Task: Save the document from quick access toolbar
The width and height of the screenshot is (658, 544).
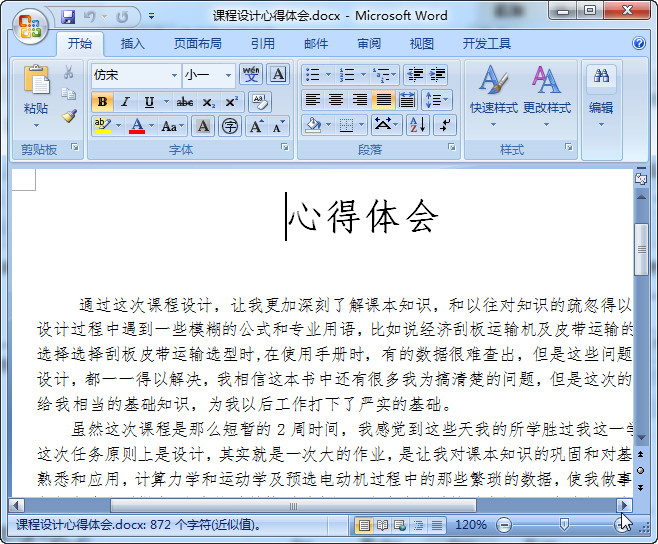Action: [x=68, y=17]
